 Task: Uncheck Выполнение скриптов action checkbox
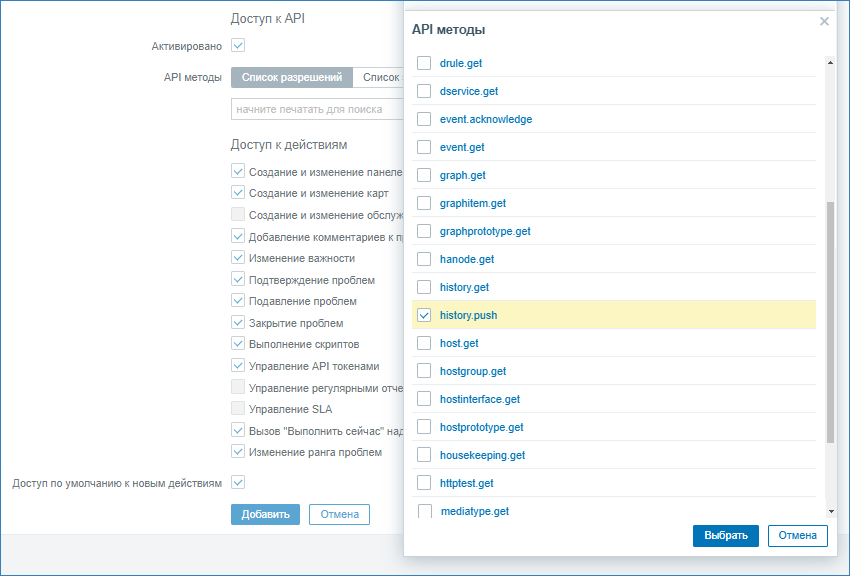(x=238, y=344)
